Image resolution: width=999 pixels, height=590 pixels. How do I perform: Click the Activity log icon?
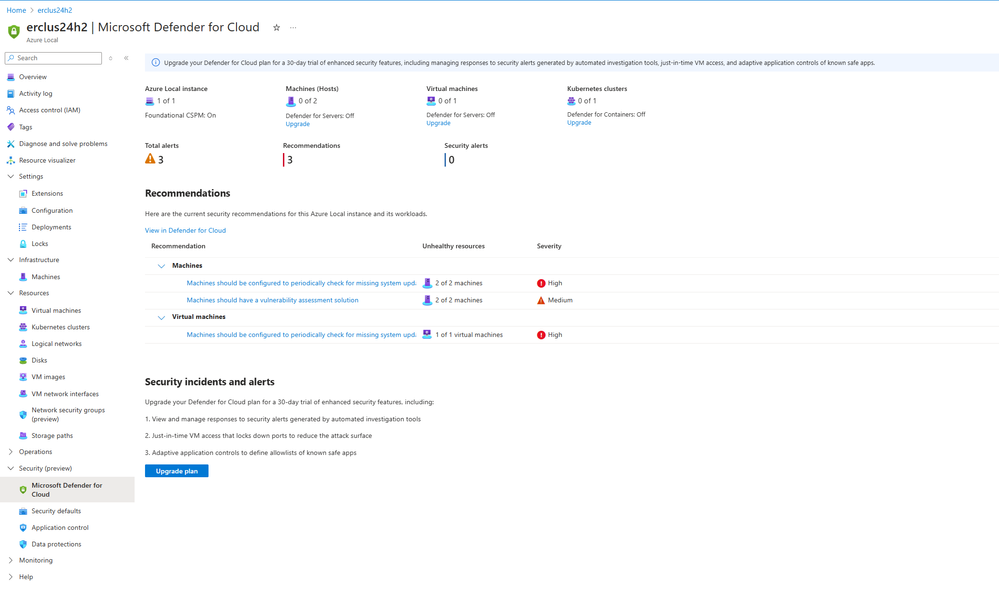[11, 94]
